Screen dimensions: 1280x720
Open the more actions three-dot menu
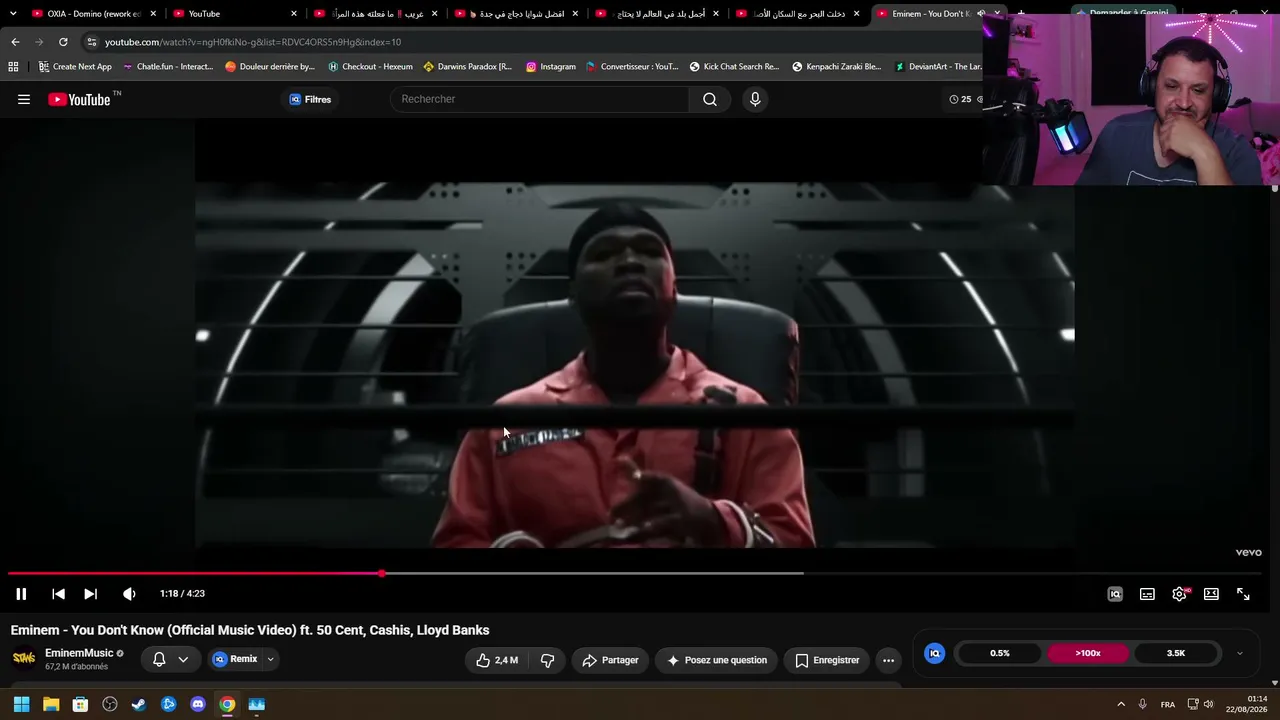(x=888, y=660)
